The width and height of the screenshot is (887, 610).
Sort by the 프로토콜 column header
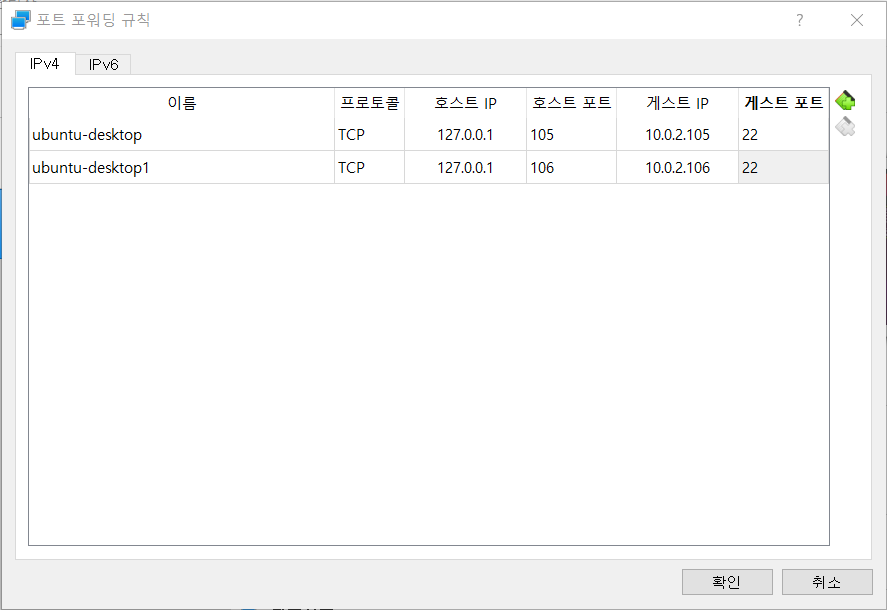click(369, 103)
